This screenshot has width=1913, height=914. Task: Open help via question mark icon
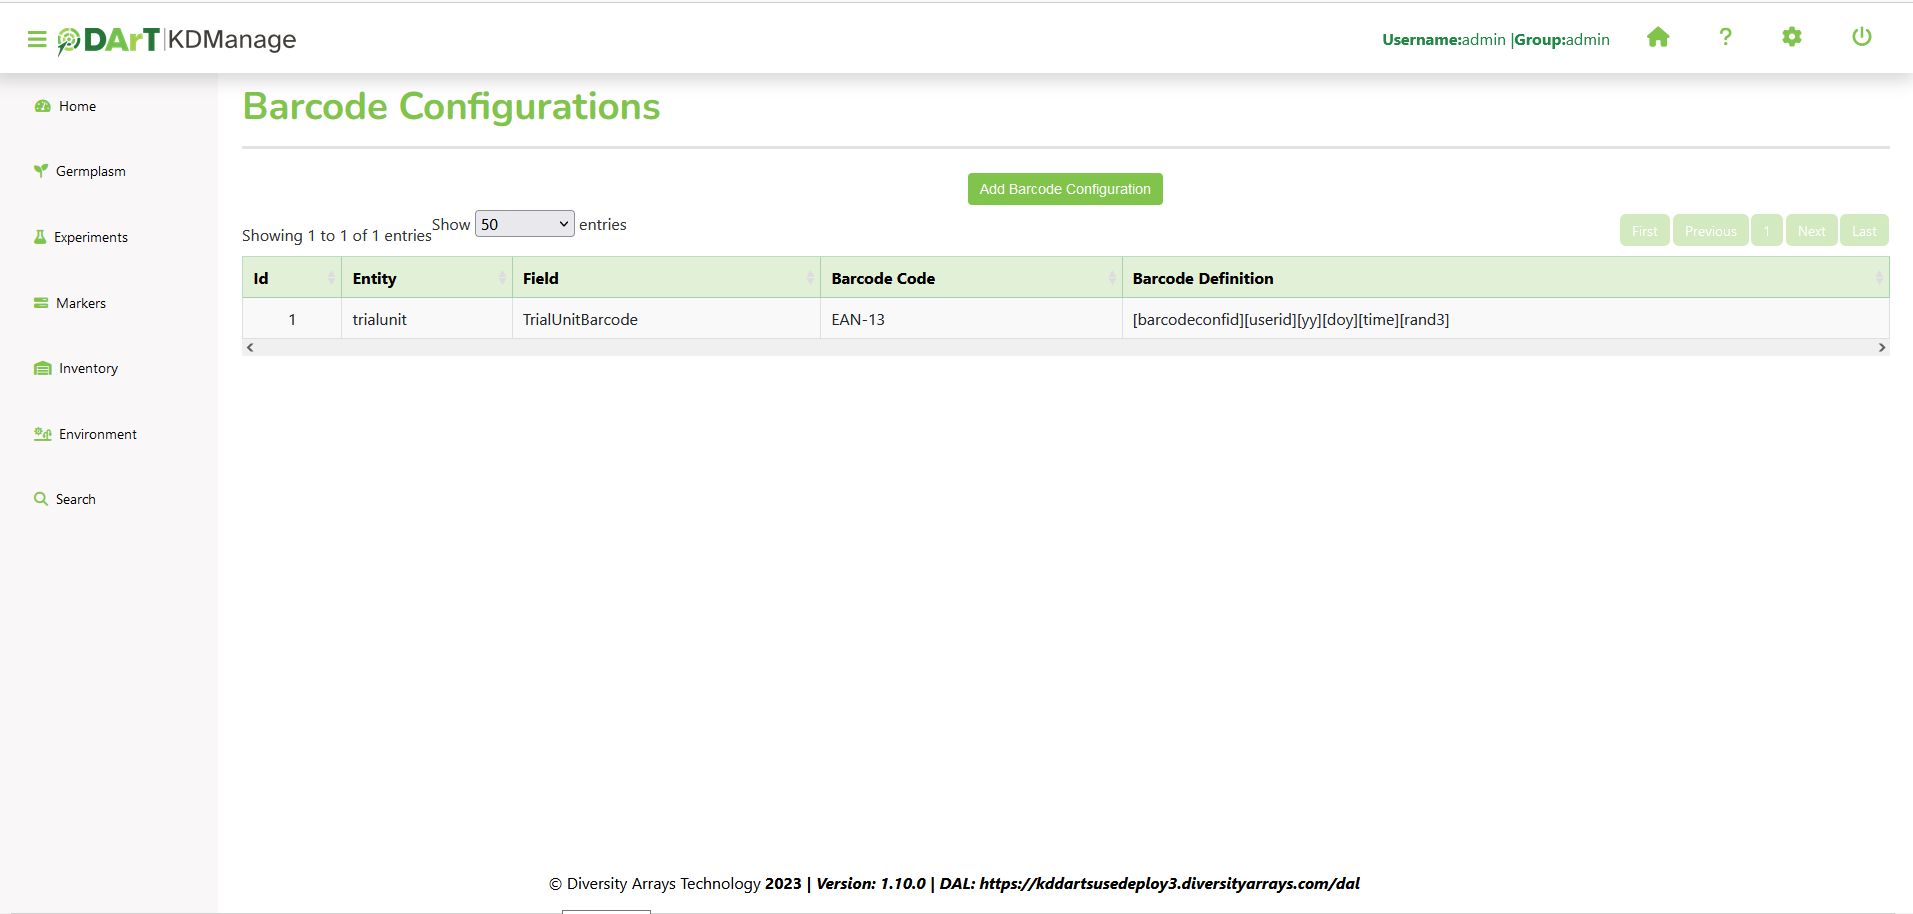point(1725,38)
